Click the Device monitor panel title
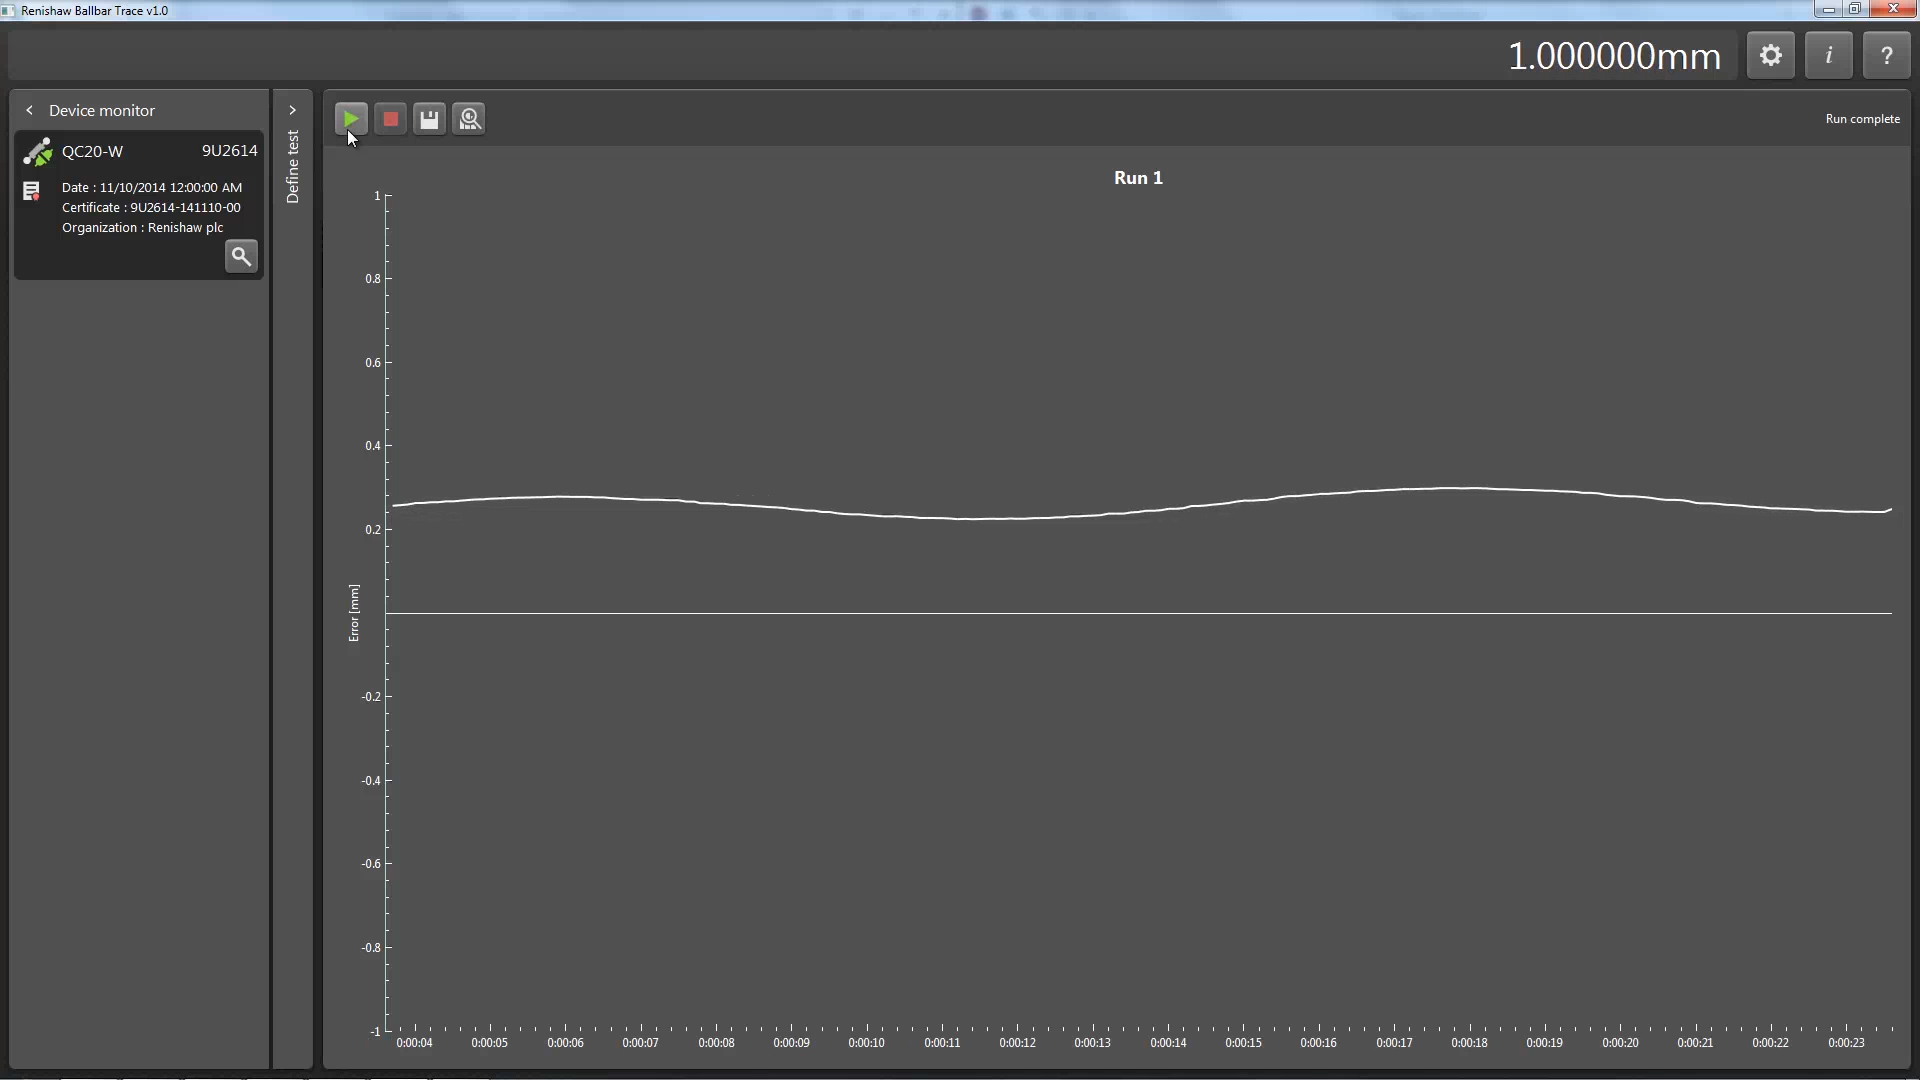The height and width of the screenshot is (1080, 1920). [102, 110]
